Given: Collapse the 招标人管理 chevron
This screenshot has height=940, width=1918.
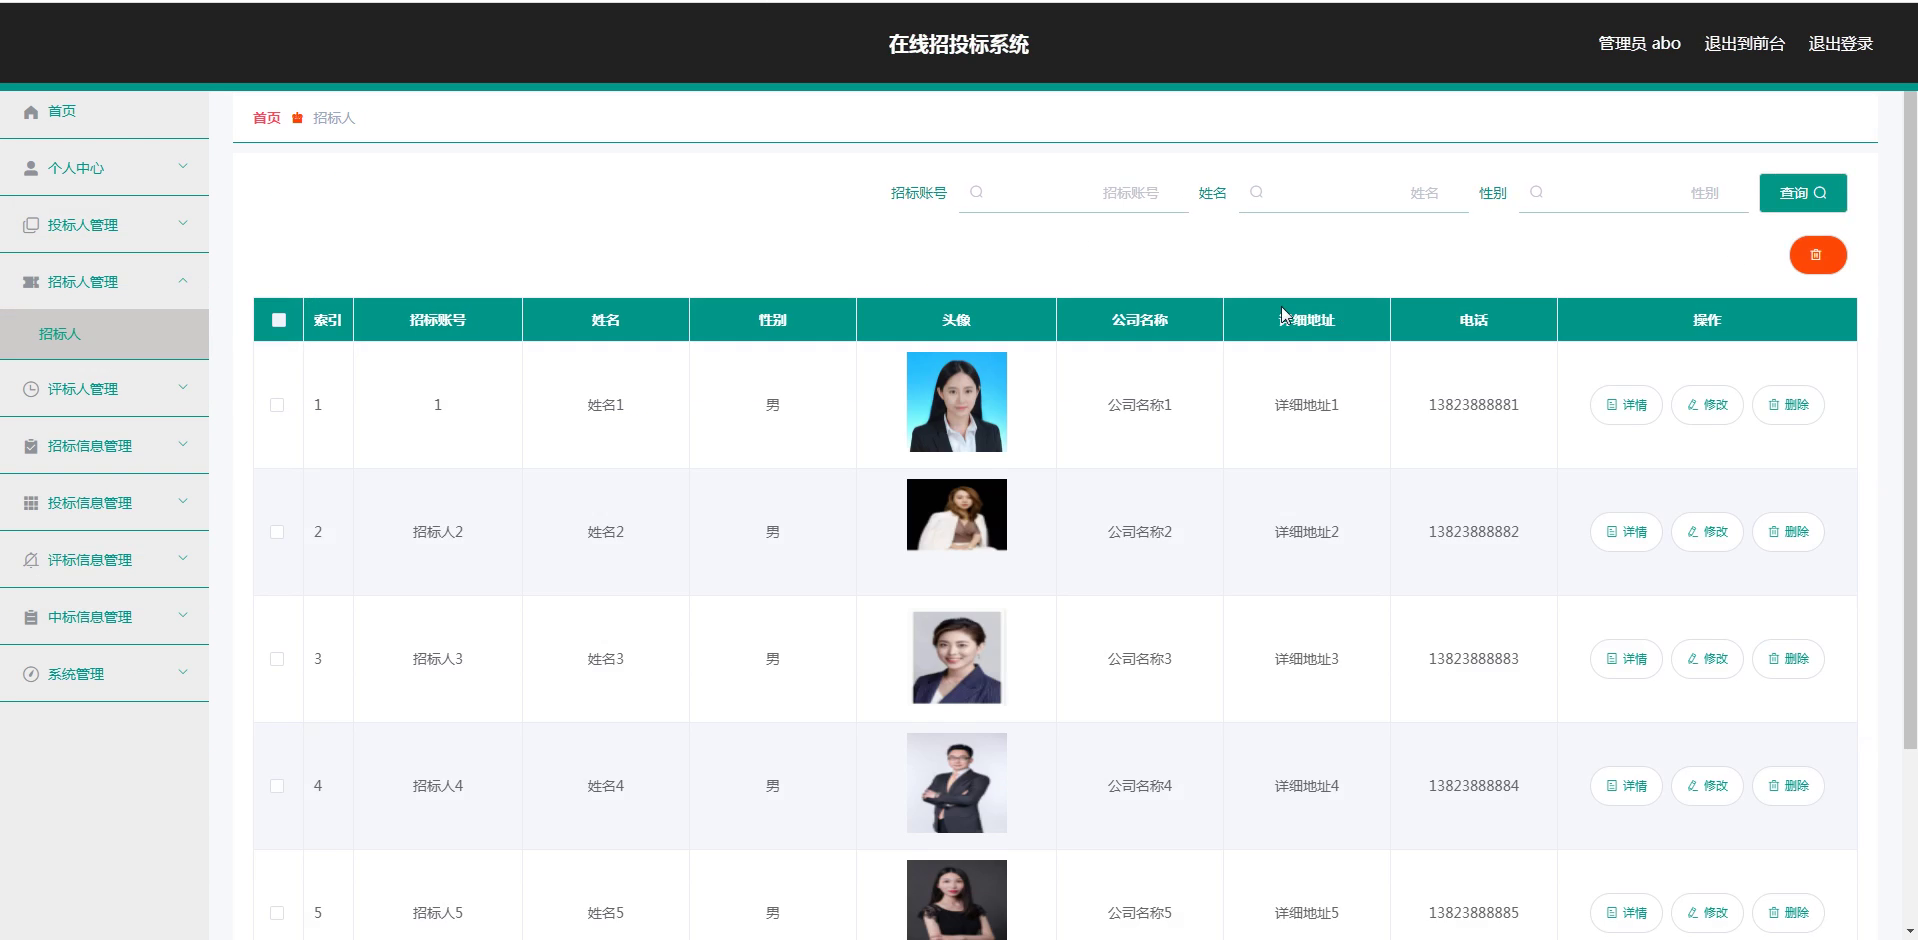Looking at the screenshot, I should pyautogui.click(x=183, y=280).
